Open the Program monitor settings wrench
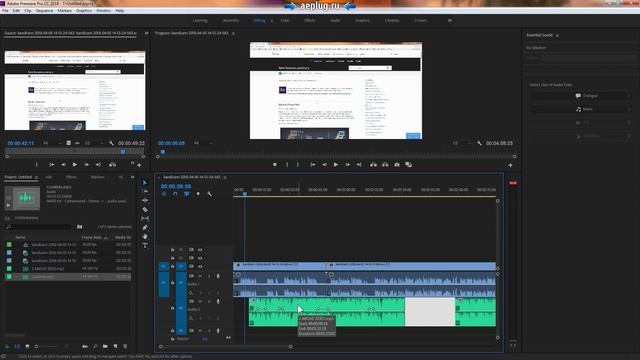The height and width of the screenshot is (360, 640). (x=479, y=143)
